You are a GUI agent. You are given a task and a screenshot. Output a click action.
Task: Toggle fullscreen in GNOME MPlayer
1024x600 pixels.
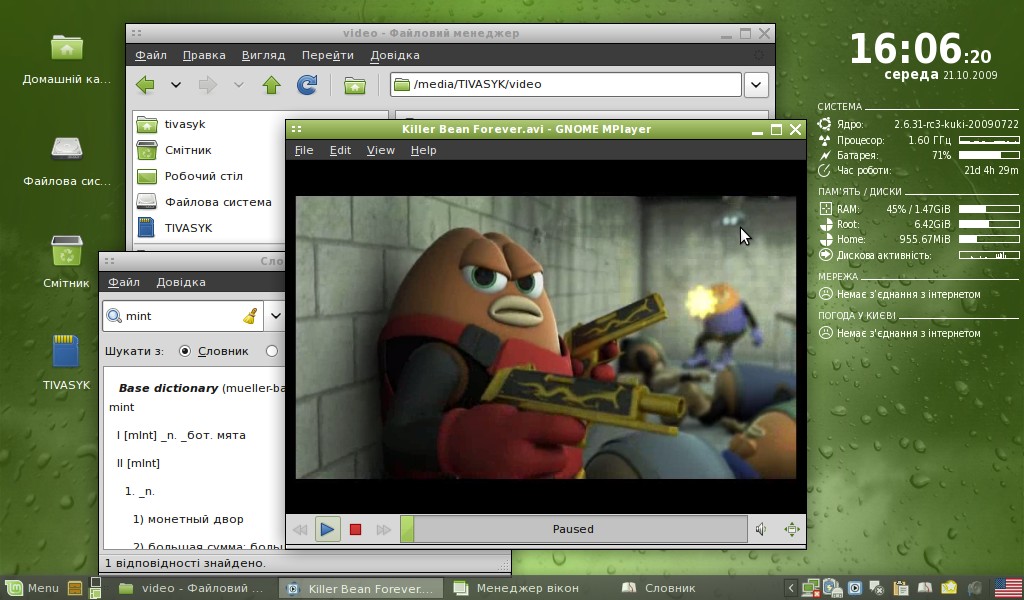(792, 529)
